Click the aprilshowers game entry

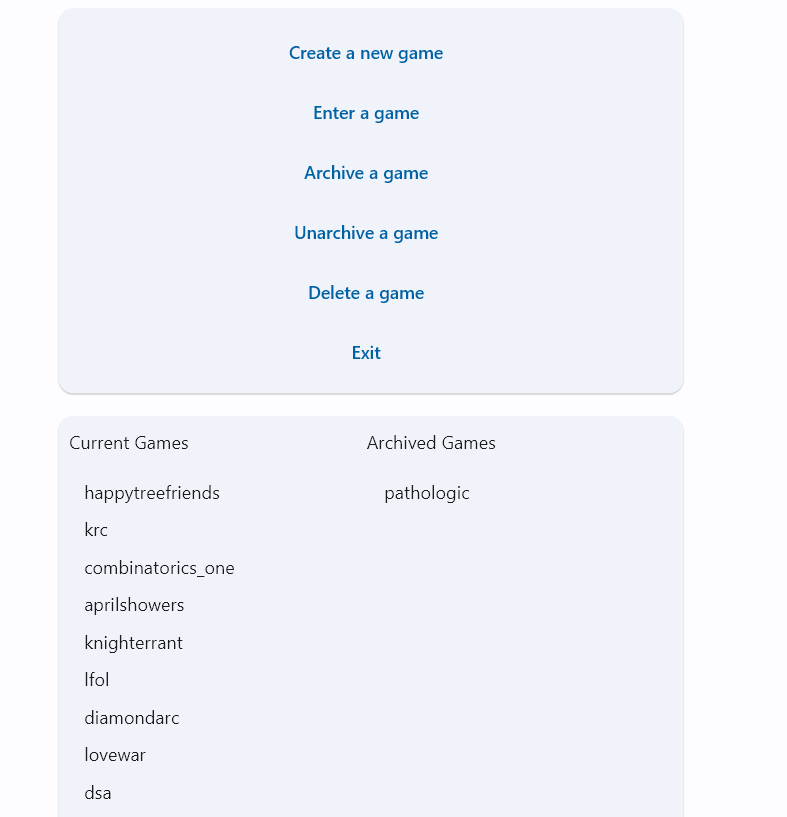click(x=134, y=605)
